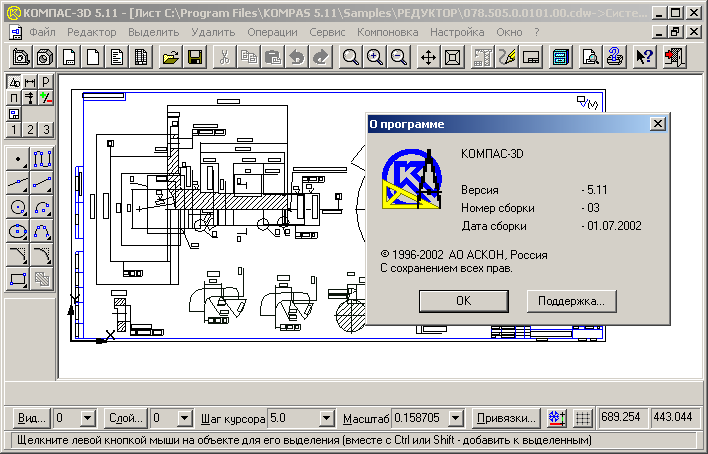Create a new drawing sheet with title block
Viewport: 708px width, 454px height.
pos(69,57)
